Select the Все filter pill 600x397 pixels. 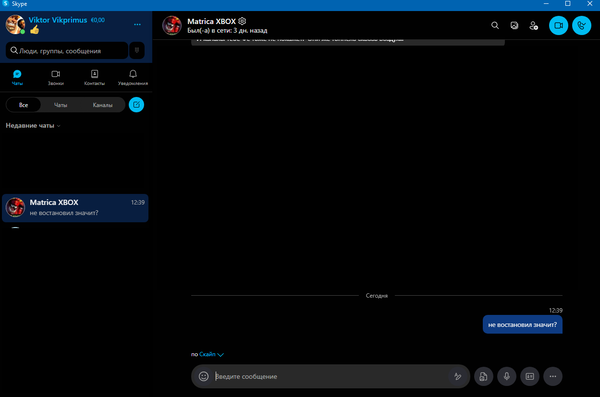(23, 105)
